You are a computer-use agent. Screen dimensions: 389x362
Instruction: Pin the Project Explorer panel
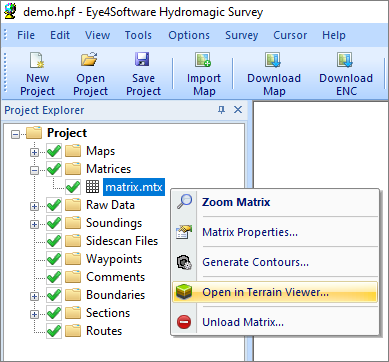click(x=221, y=110)
